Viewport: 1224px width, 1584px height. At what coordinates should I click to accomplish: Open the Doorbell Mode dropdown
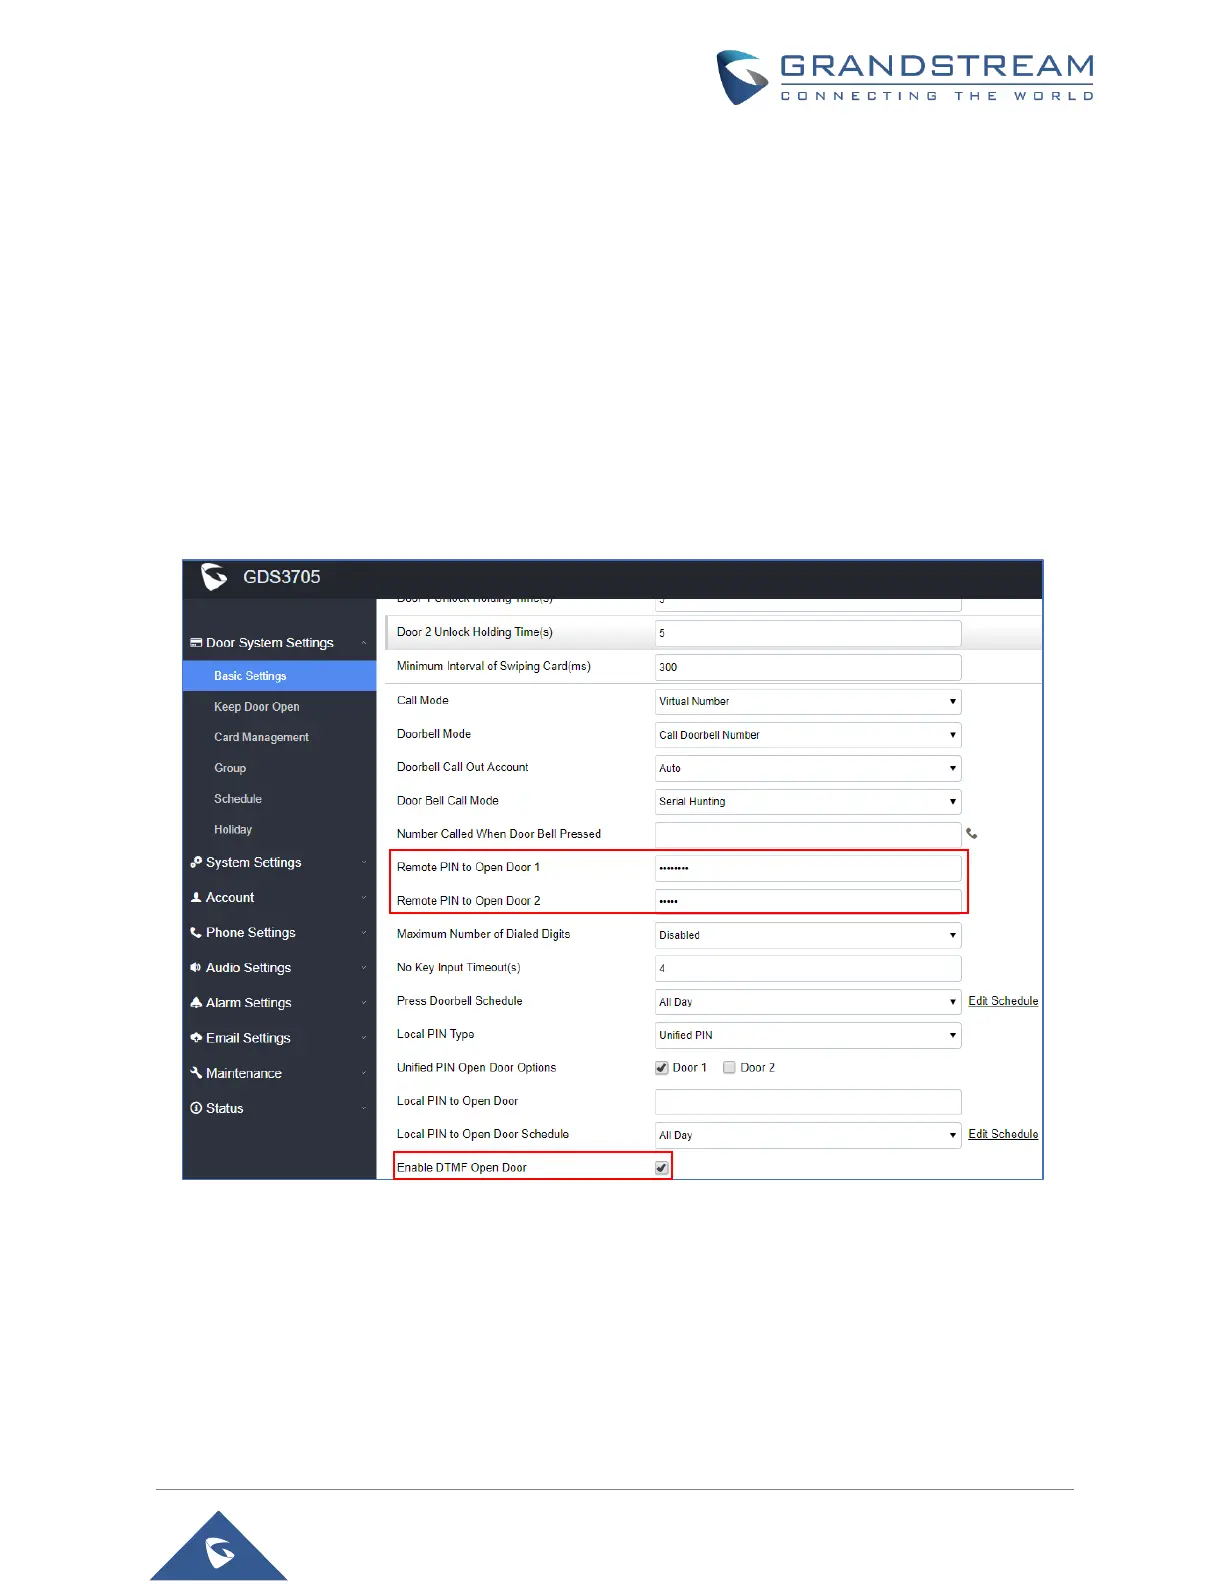click(x=808, y=735)
